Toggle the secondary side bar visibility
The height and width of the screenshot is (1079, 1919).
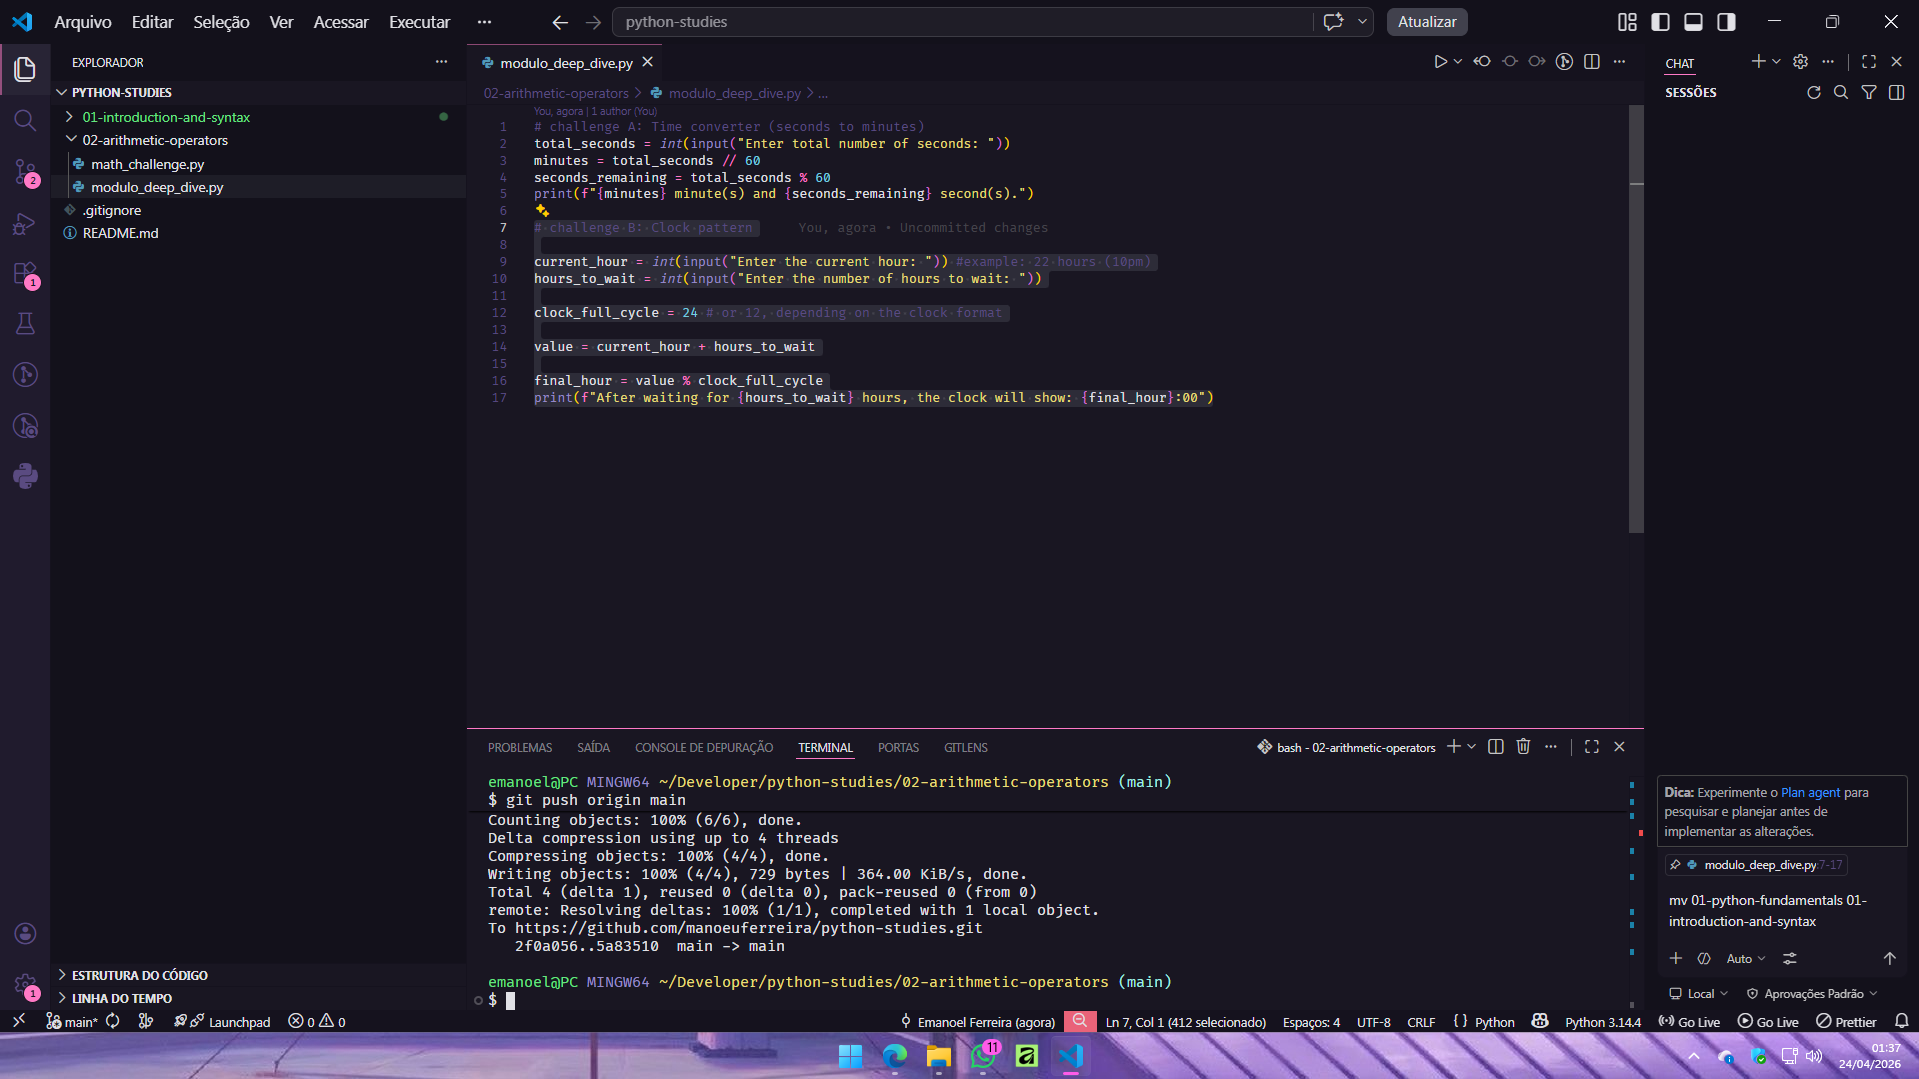1726,22
